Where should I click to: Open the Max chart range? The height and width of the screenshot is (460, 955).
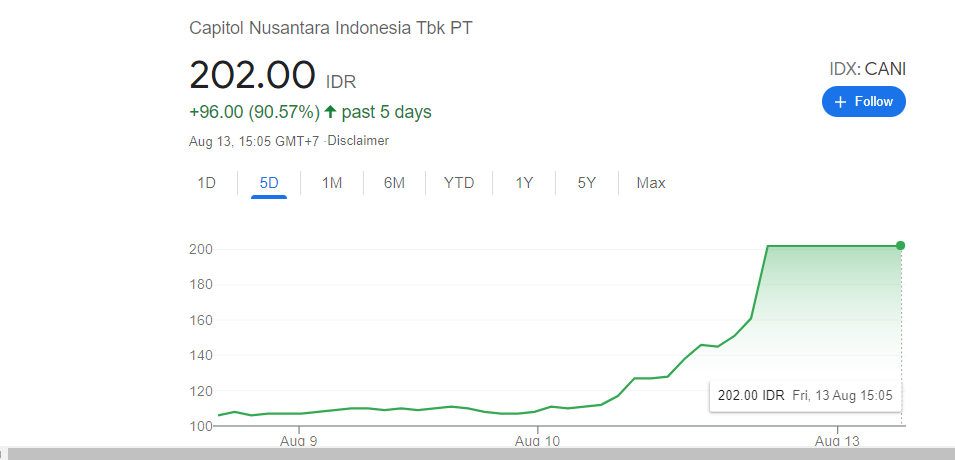coord(651,183)
